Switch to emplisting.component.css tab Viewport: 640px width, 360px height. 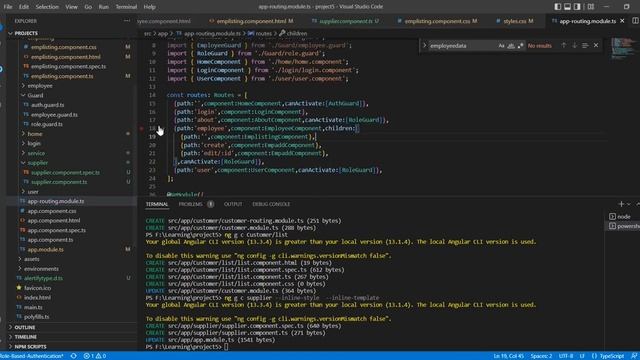click(x=438, y=21)
